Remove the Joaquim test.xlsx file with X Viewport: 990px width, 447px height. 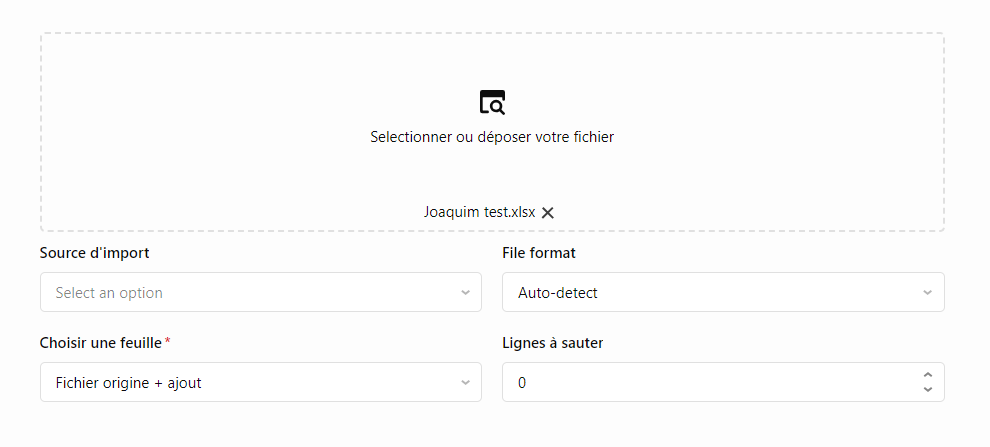pos(548,212)
